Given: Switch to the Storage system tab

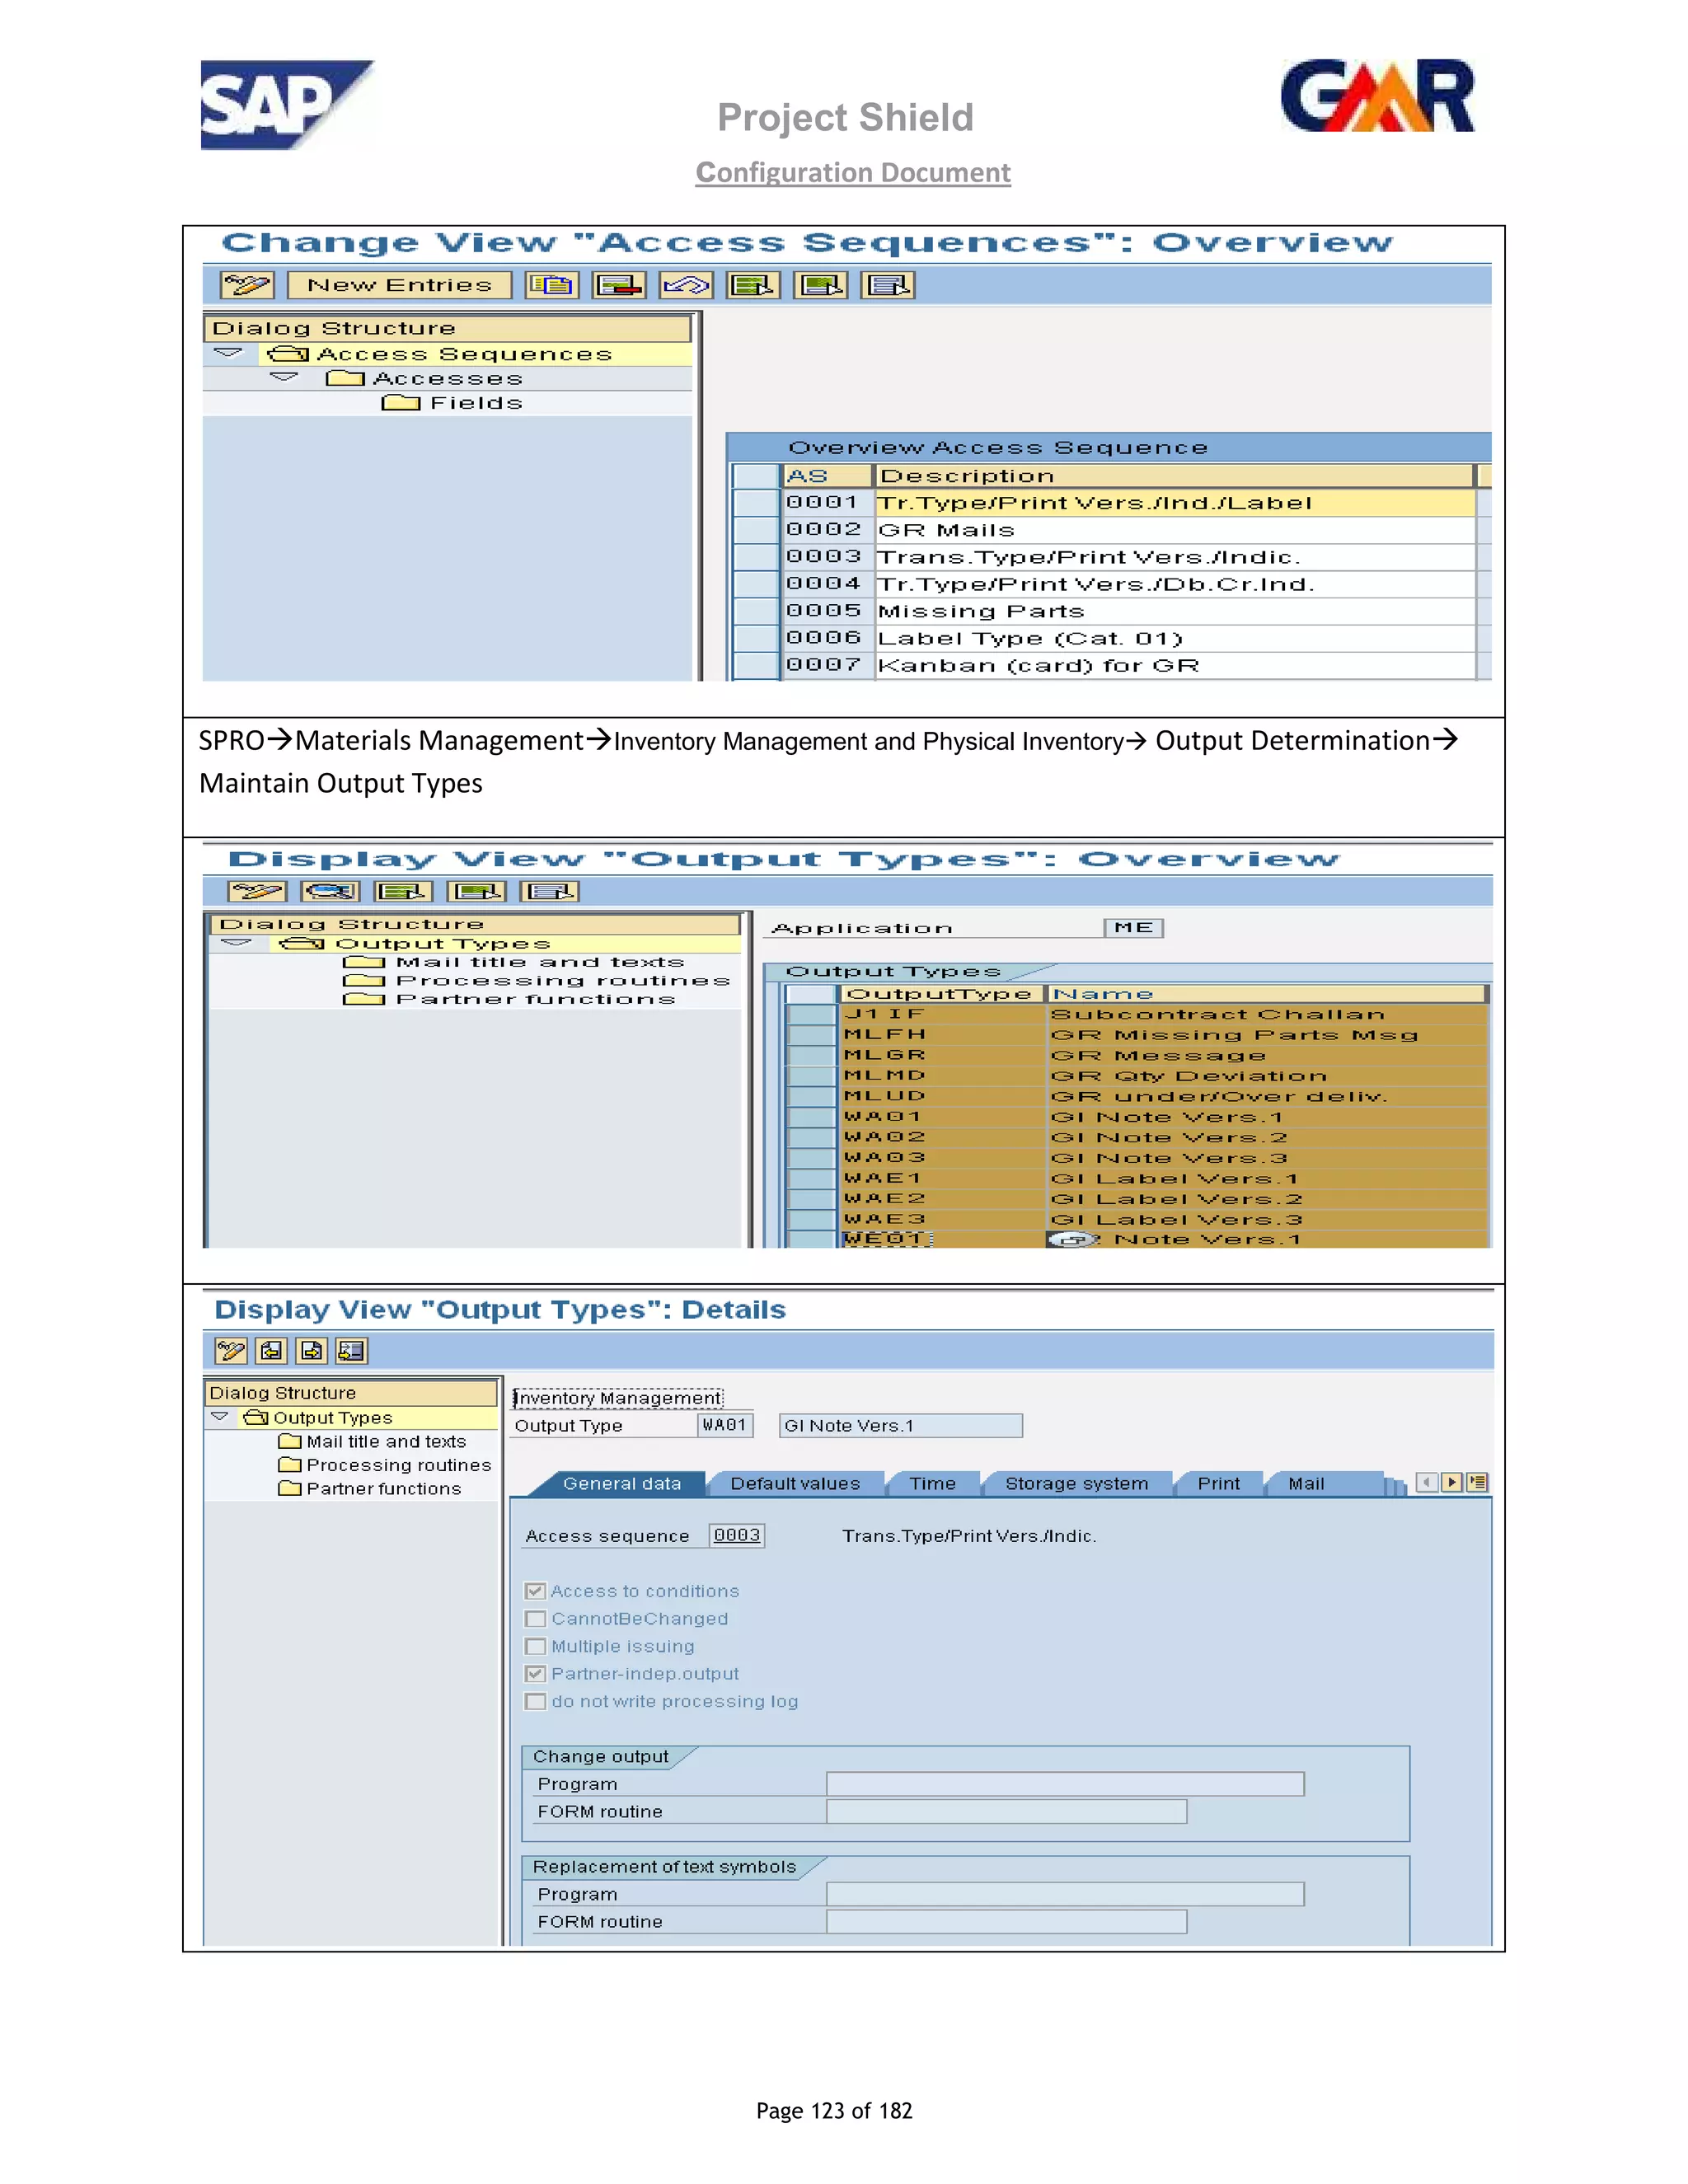Looking at the screenshot, I should [1076, 1484].
